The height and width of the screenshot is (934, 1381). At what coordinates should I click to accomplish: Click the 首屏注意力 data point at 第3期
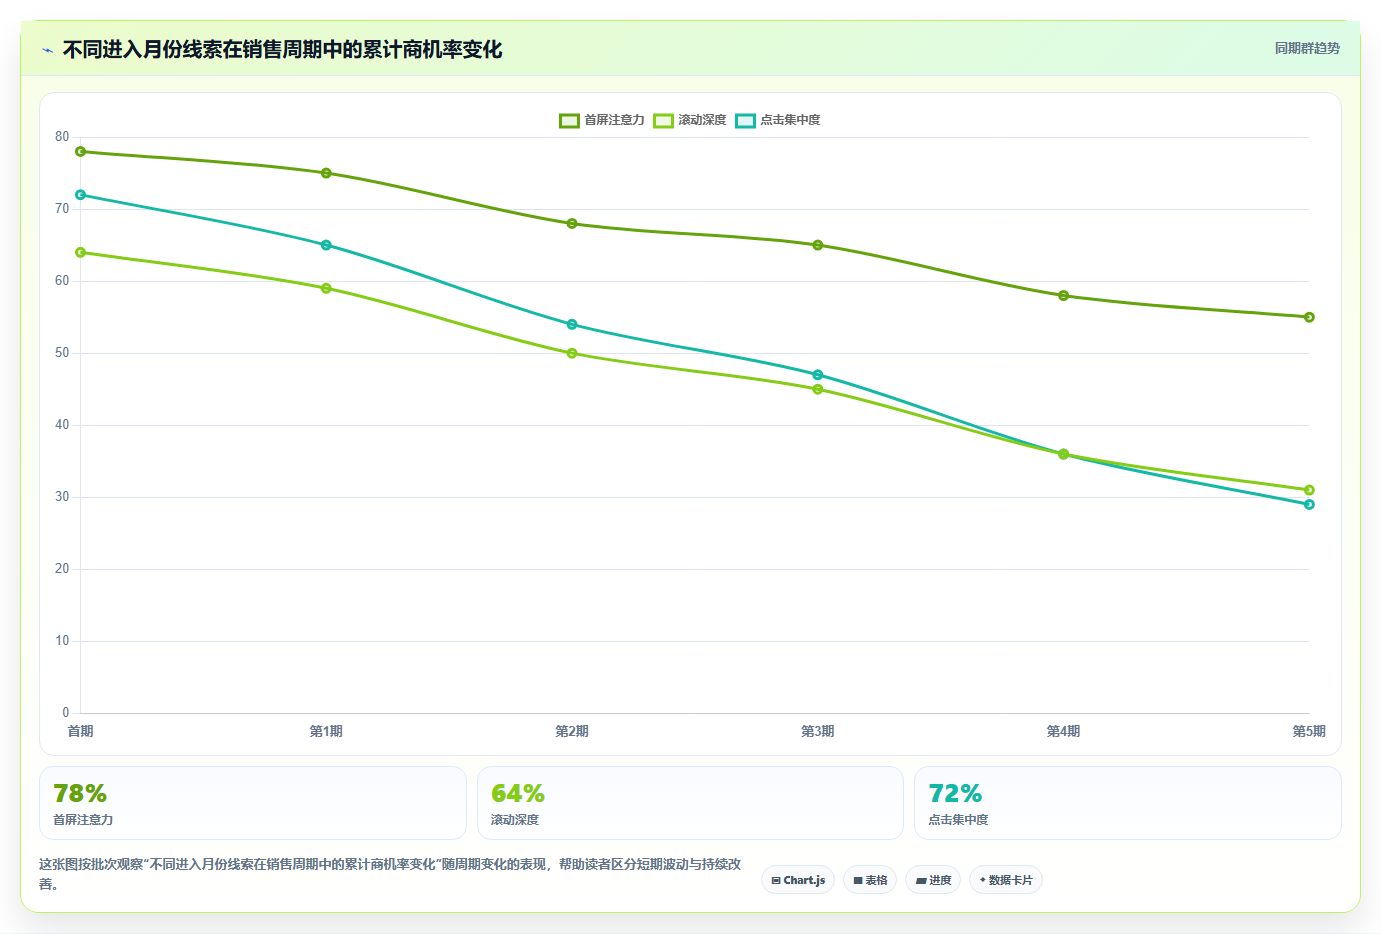(818, 245)
